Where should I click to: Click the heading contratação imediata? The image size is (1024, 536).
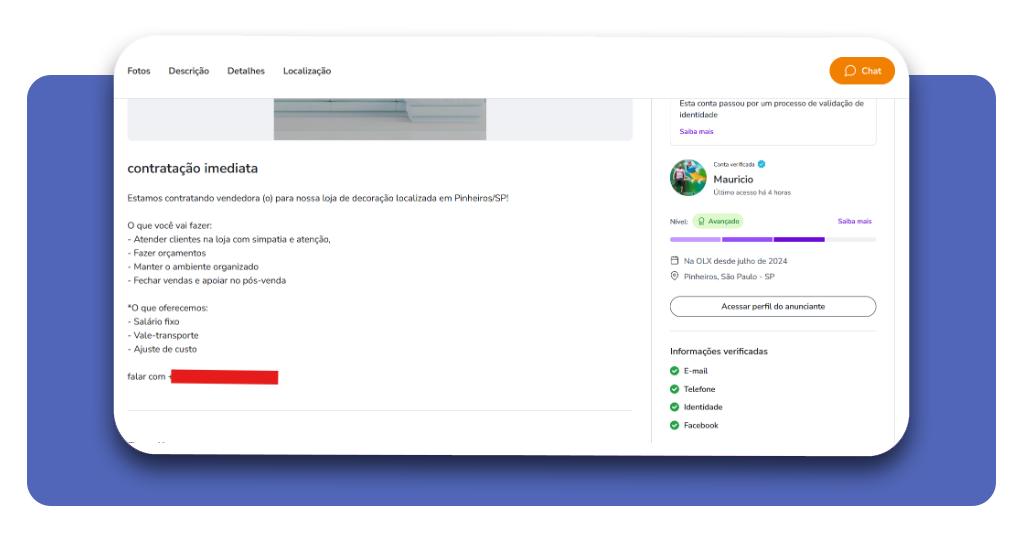[193, 168]
